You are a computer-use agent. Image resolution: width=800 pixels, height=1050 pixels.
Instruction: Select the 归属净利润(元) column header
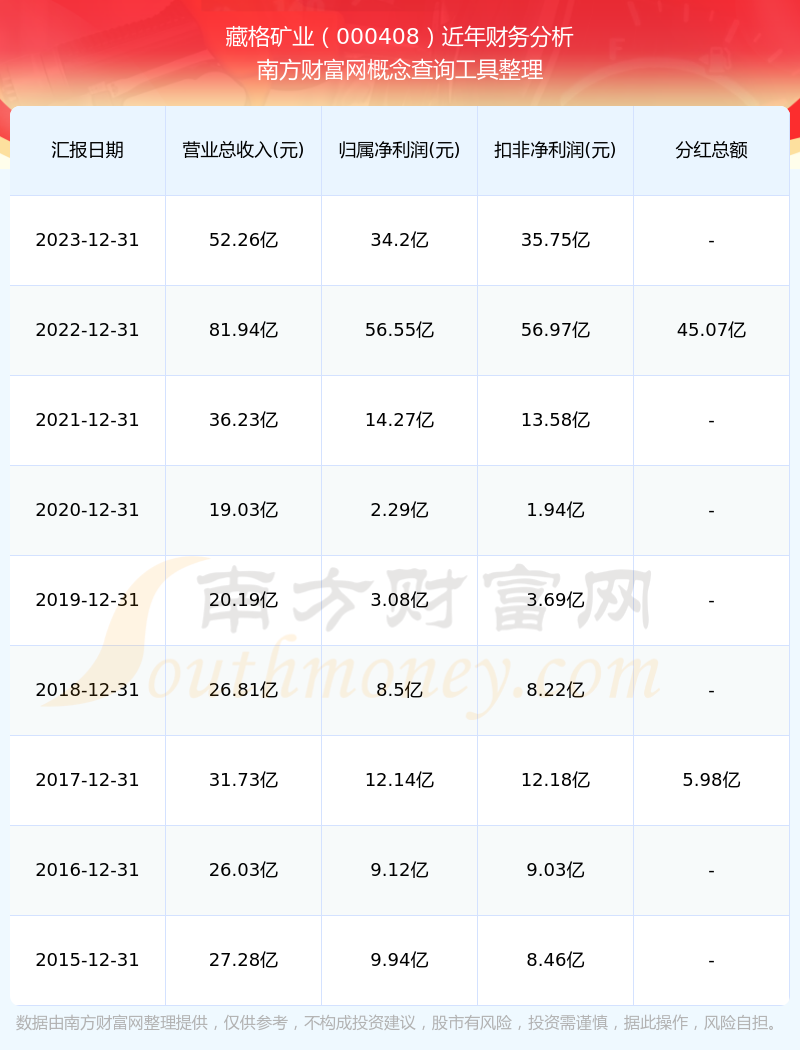[x=400, y=150]
